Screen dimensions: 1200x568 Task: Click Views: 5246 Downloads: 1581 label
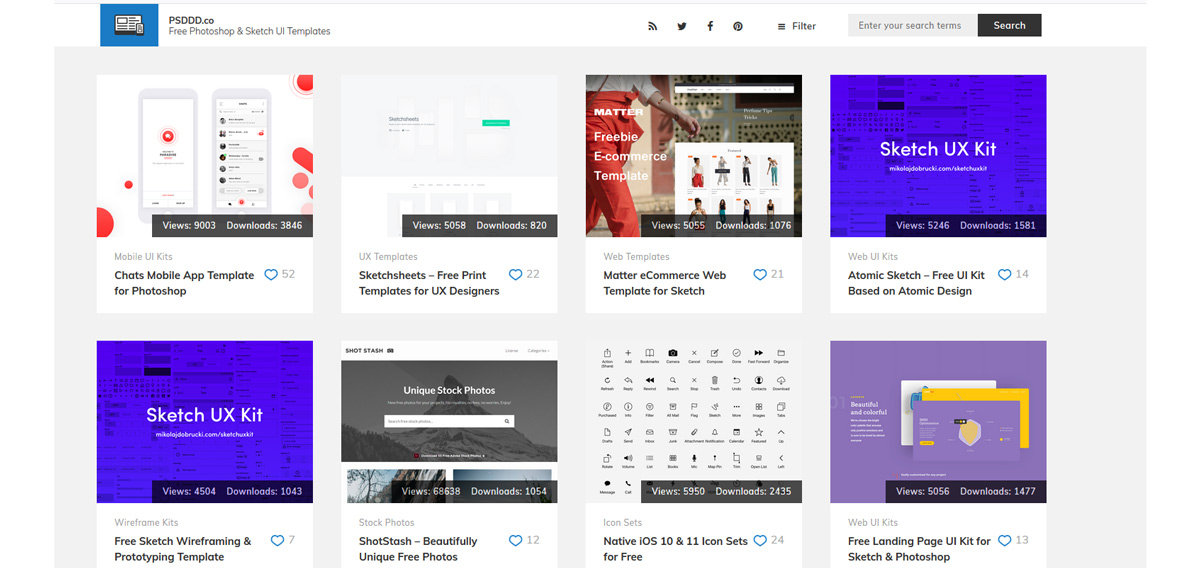(x=966, y=225)
